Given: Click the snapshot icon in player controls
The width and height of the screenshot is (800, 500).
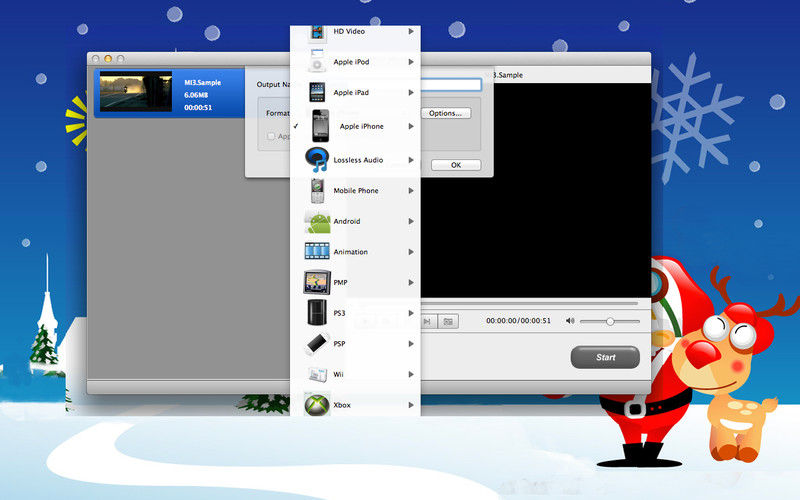Looking at the screenshot, I should click(x=448, y=321).
